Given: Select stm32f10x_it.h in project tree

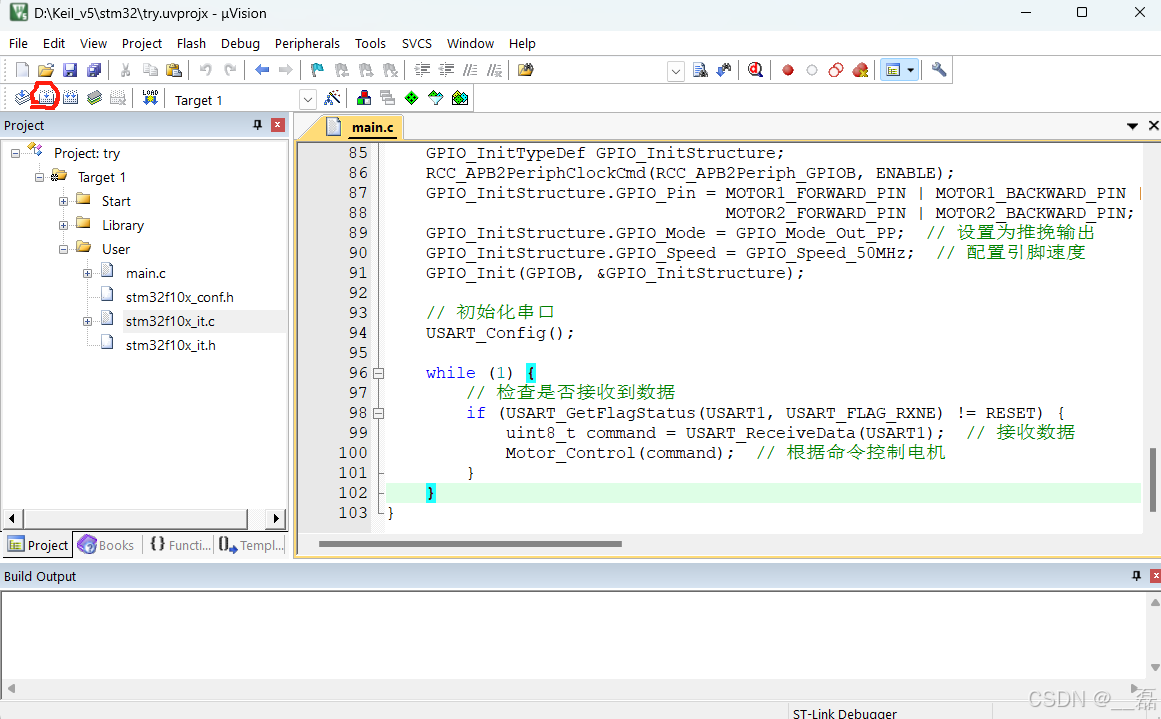Looking at the screenshot, I should point(170,345).
